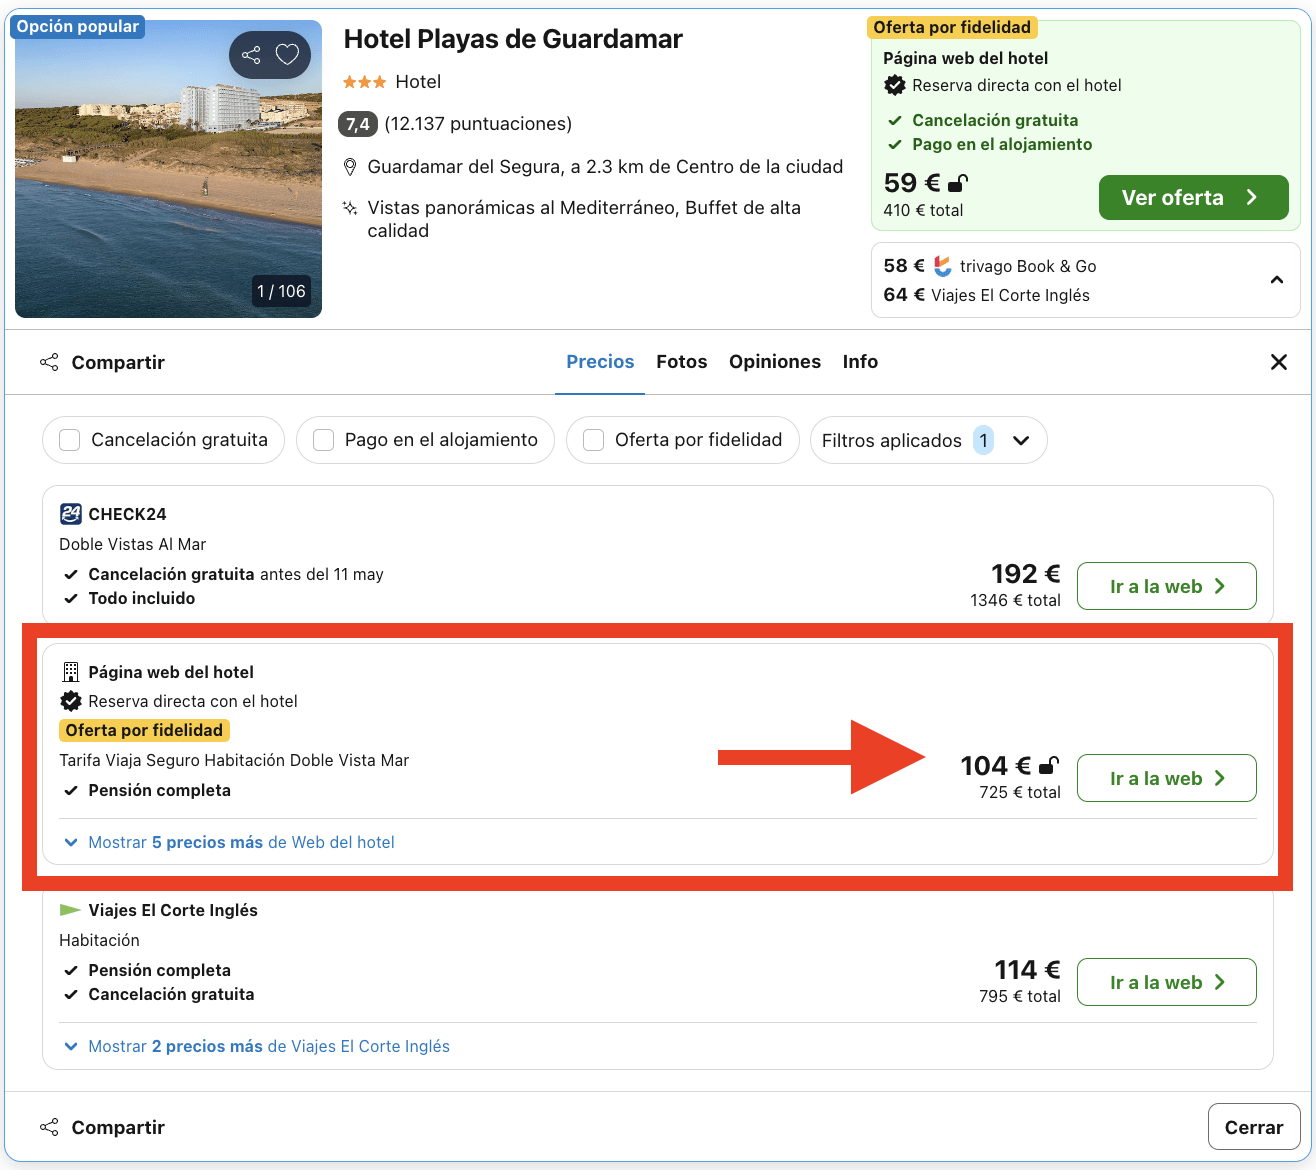Enable the Oferta por fidelidad filter
The width and height of the screenshot is (1316, 1170).
[593, 440]
